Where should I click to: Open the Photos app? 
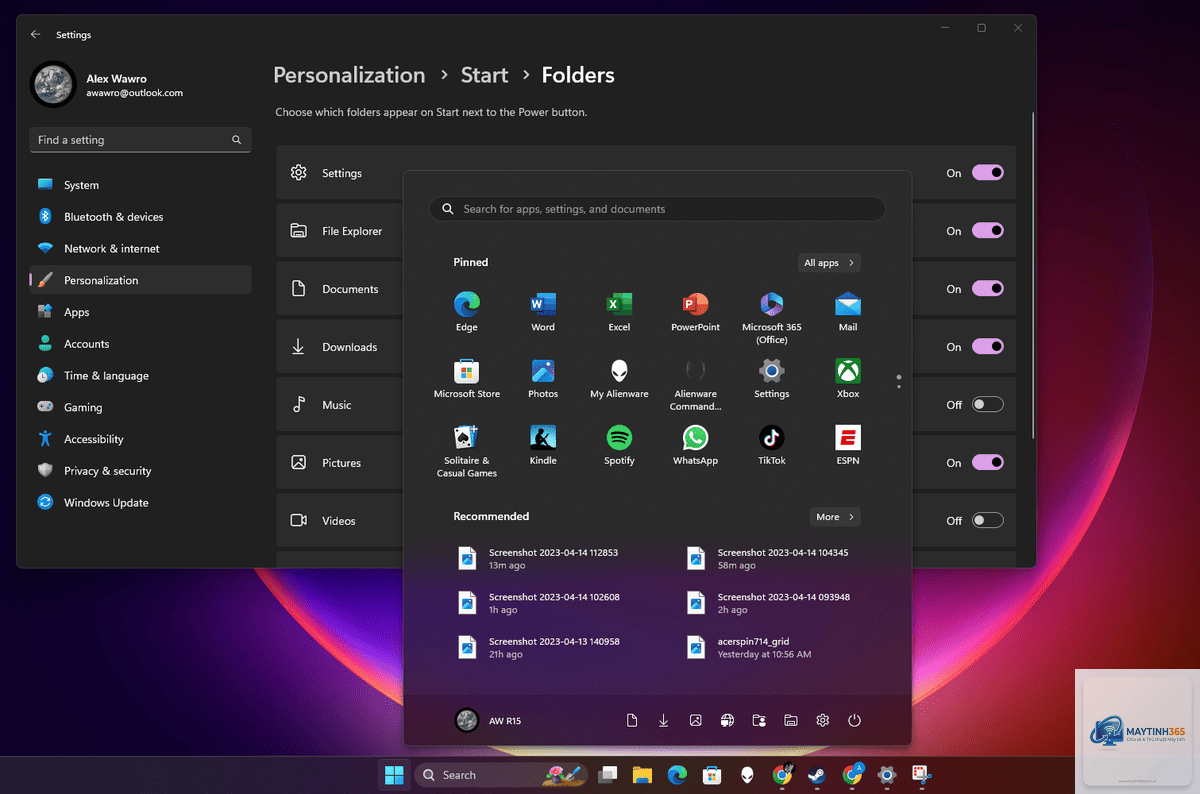click(543, 378)
